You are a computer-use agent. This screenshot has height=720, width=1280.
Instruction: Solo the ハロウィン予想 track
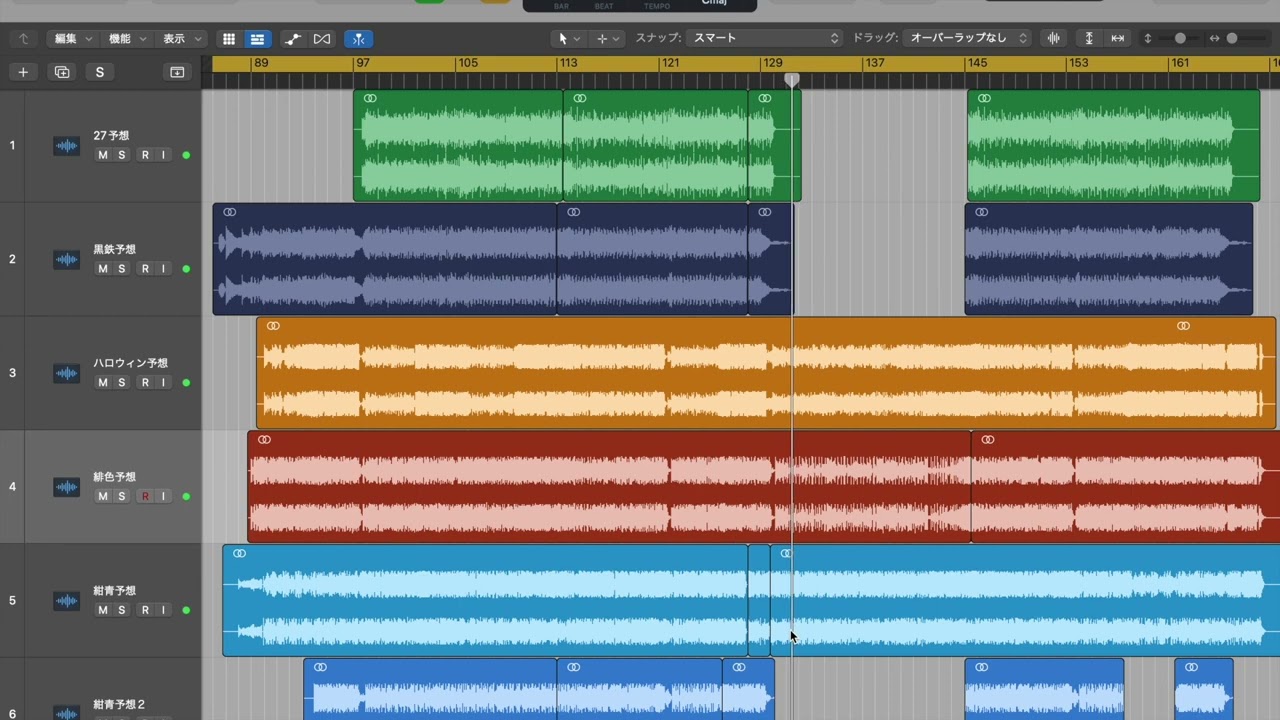tap(122, 383)
